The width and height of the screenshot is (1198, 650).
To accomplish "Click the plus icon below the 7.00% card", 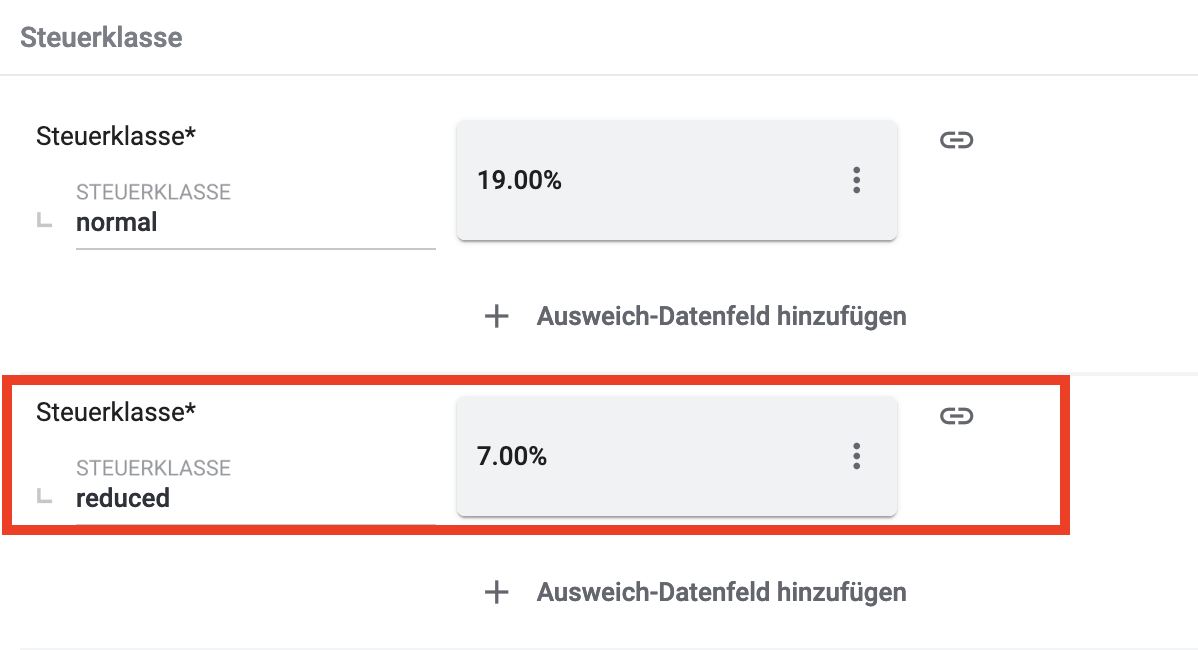I will (x=497, y=592).
